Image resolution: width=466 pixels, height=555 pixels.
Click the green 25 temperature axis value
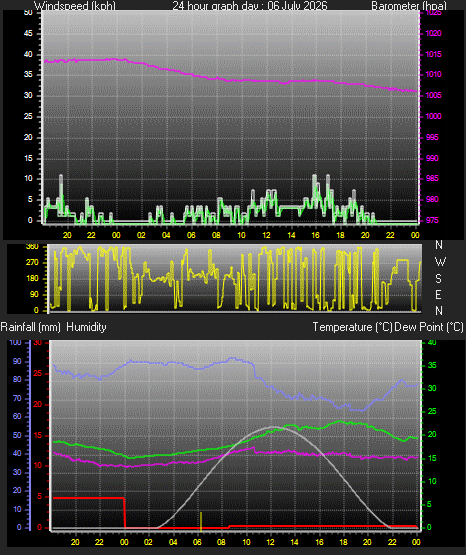tap(432, 411)
